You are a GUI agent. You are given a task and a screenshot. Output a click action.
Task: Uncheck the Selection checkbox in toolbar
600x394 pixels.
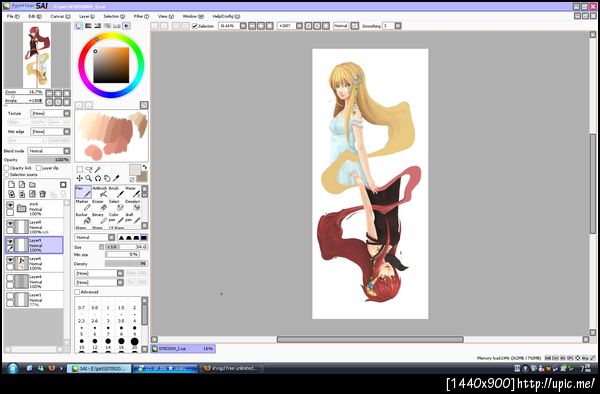[195, 26]
